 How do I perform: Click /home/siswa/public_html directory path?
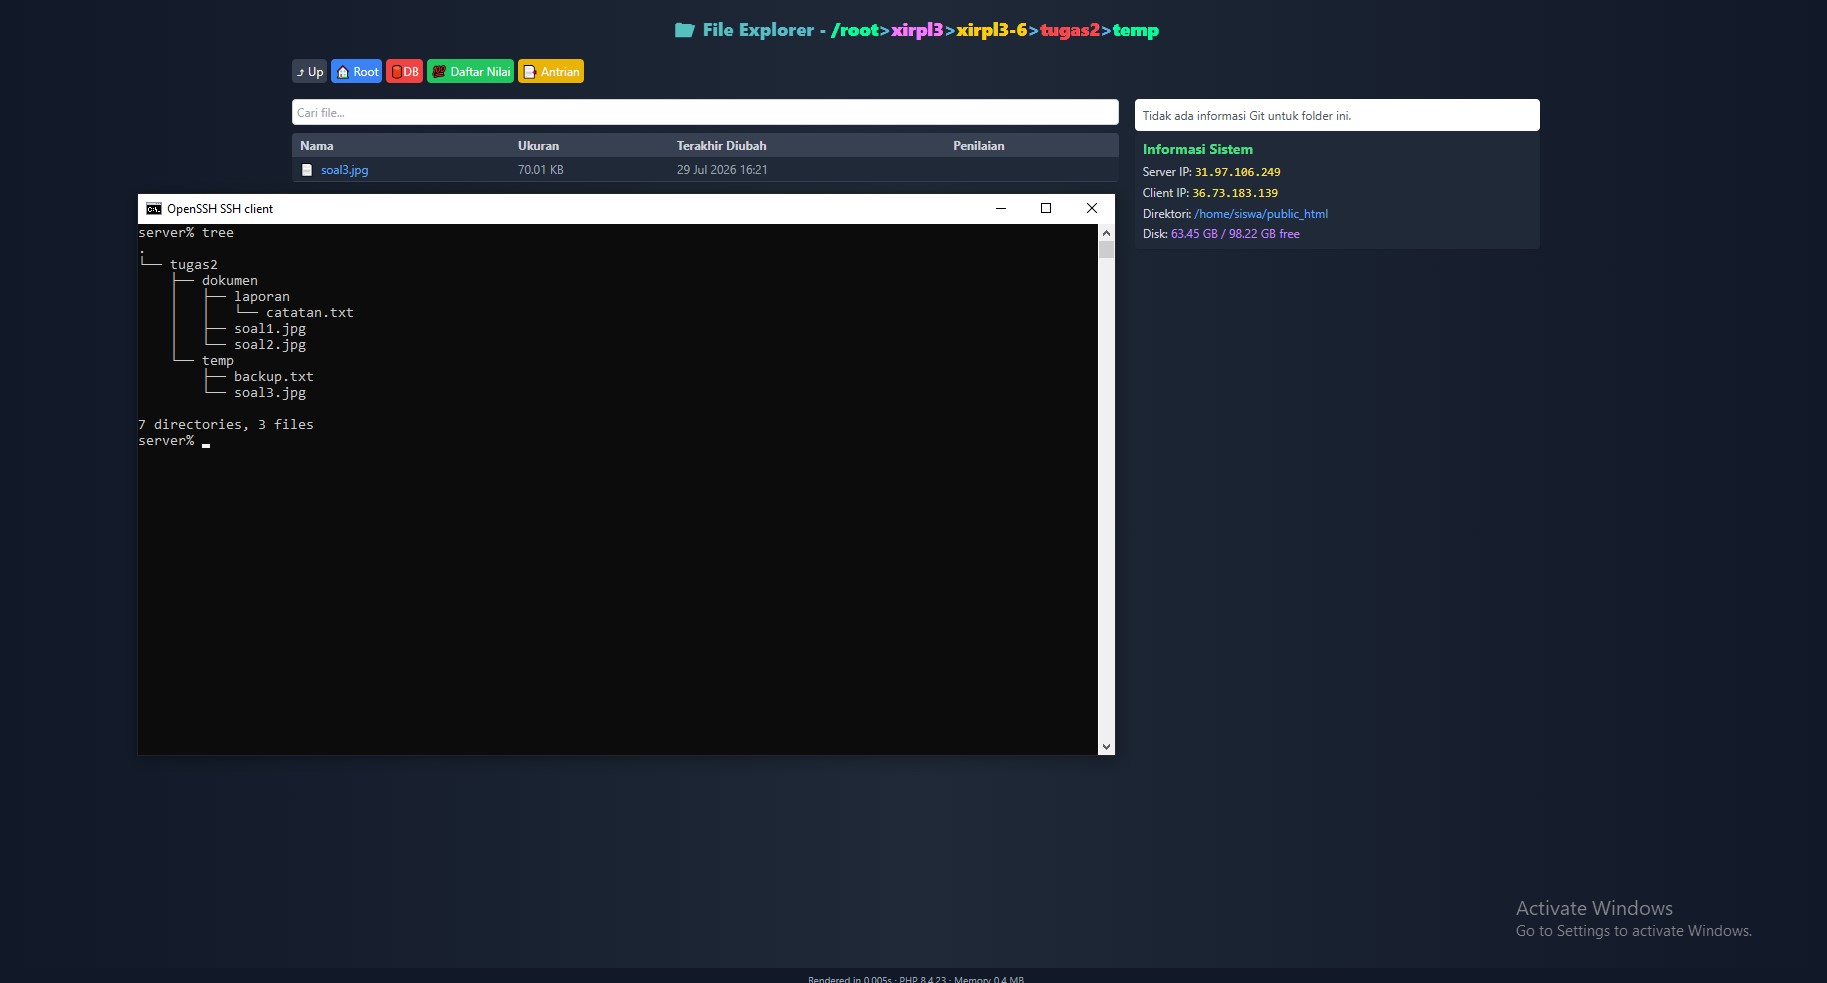click(x=1261, y=214)
